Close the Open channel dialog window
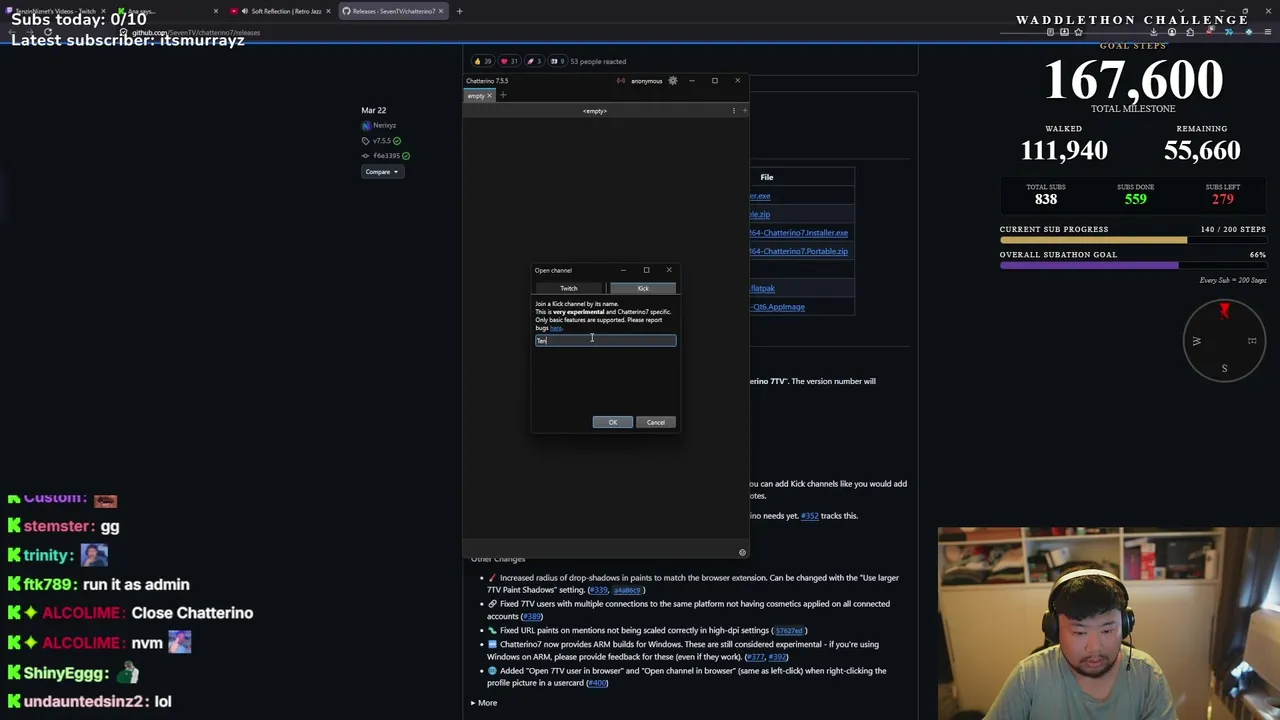The width and height of the screenshot is (1280, 720). click(x=669, y=270)
